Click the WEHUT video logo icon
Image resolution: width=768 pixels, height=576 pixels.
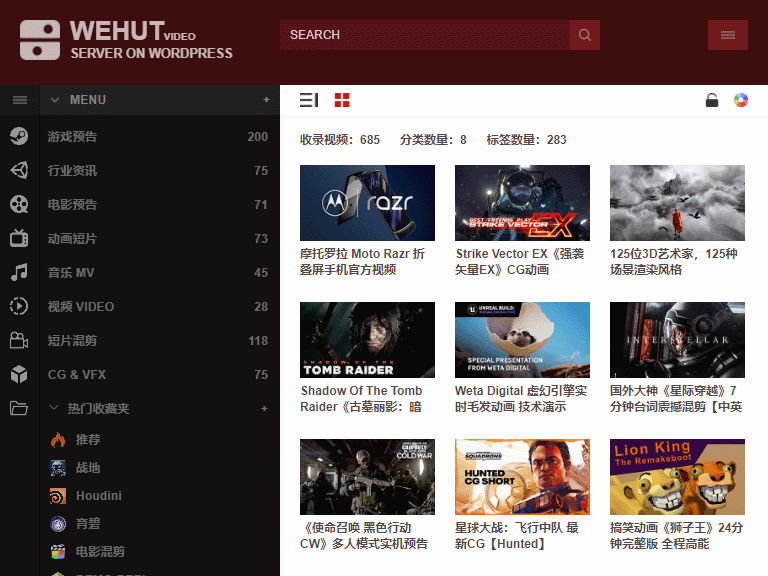pyautogui.click(x=40, y=40)
